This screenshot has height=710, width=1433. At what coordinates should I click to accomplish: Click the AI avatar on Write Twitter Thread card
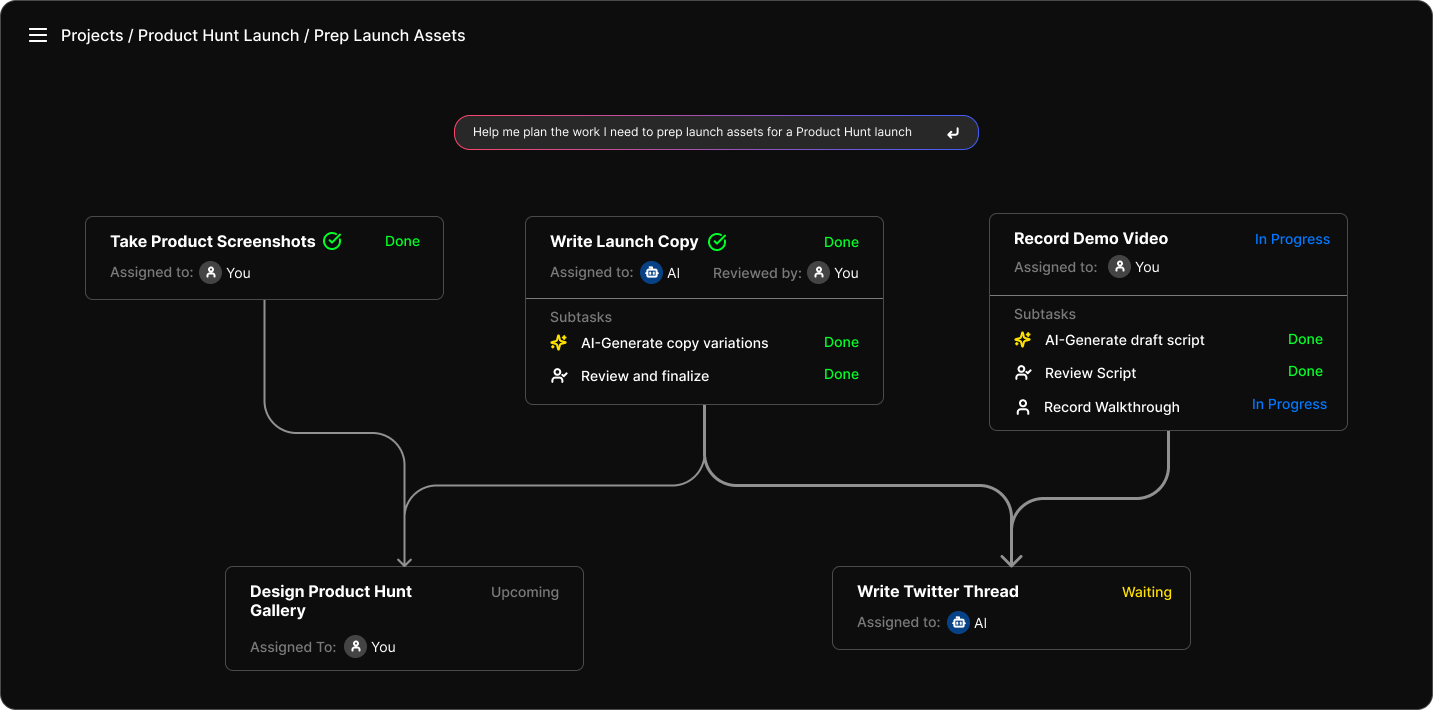pyautogui.click(x=959, y=622)
